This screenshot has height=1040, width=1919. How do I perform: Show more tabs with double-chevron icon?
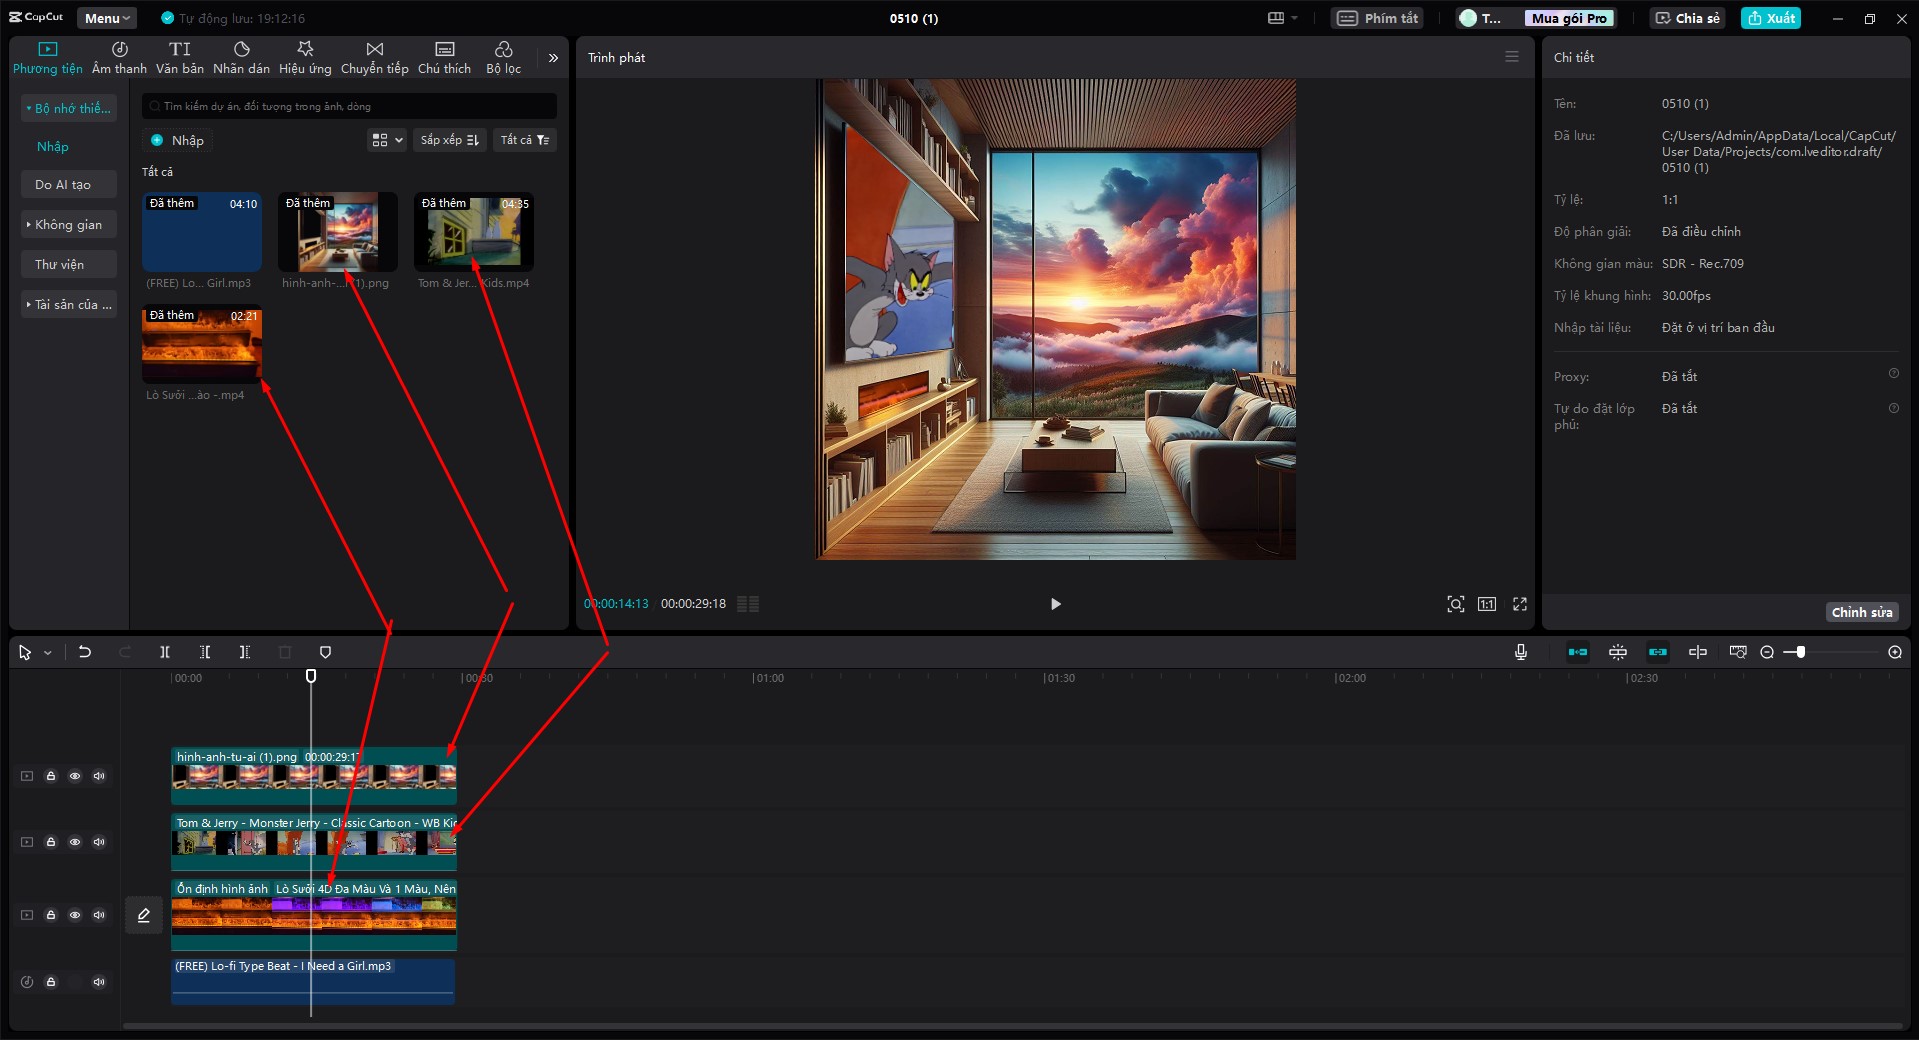[553, 58]
